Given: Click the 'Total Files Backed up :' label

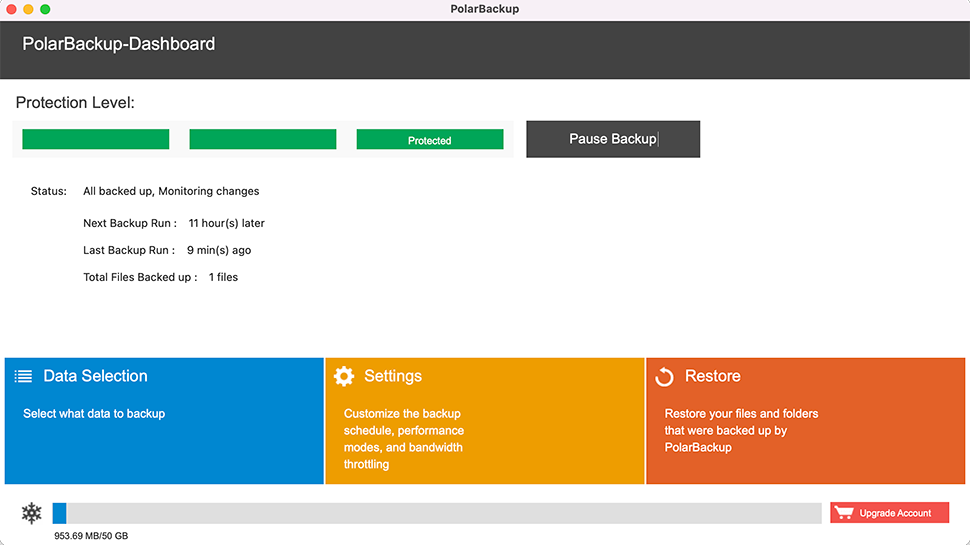Looking at the screenshot, I should [x=140, y=277].
